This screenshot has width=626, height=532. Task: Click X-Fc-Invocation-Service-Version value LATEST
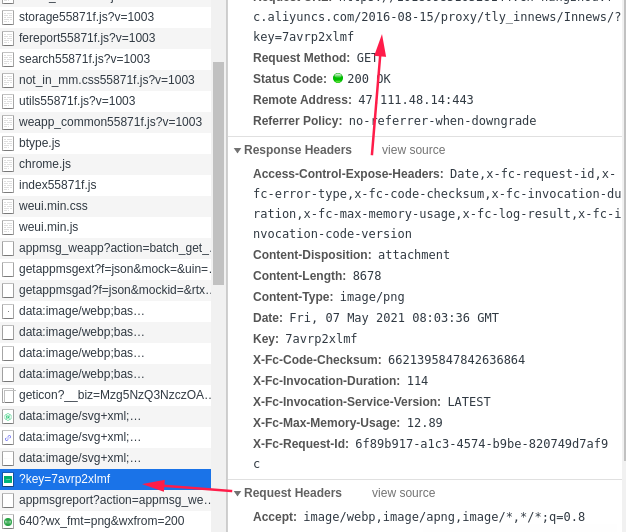tap(469, 402)
